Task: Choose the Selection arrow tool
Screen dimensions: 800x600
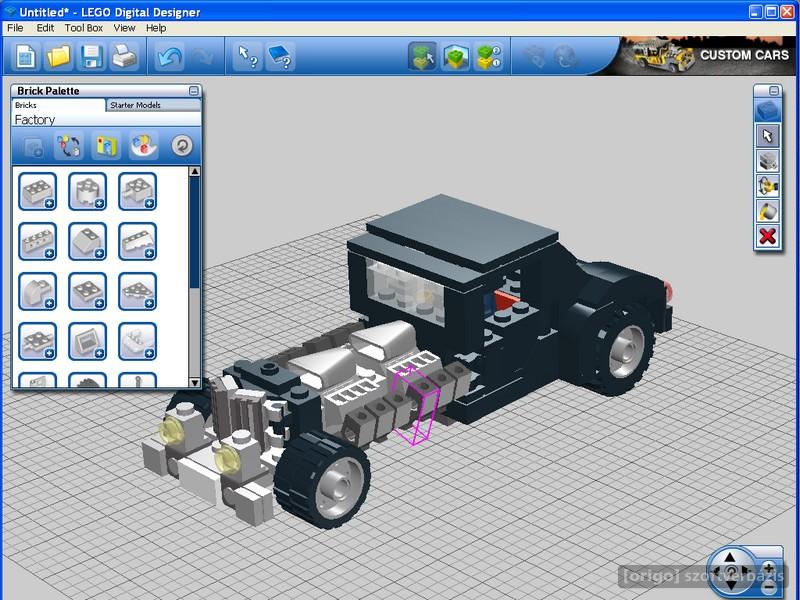Action: 767,136
